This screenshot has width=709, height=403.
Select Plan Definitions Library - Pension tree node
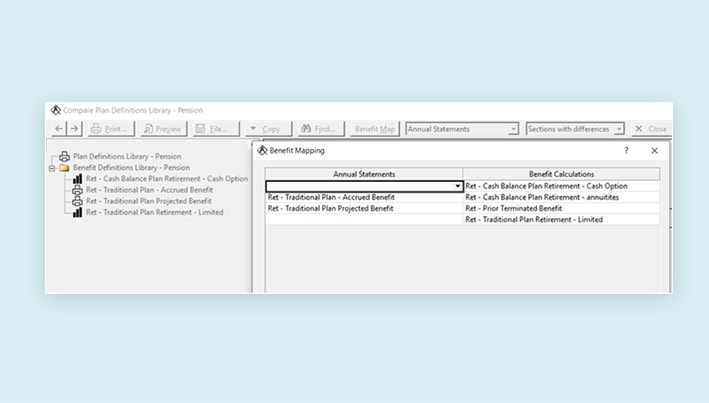(x=127, y=156)
